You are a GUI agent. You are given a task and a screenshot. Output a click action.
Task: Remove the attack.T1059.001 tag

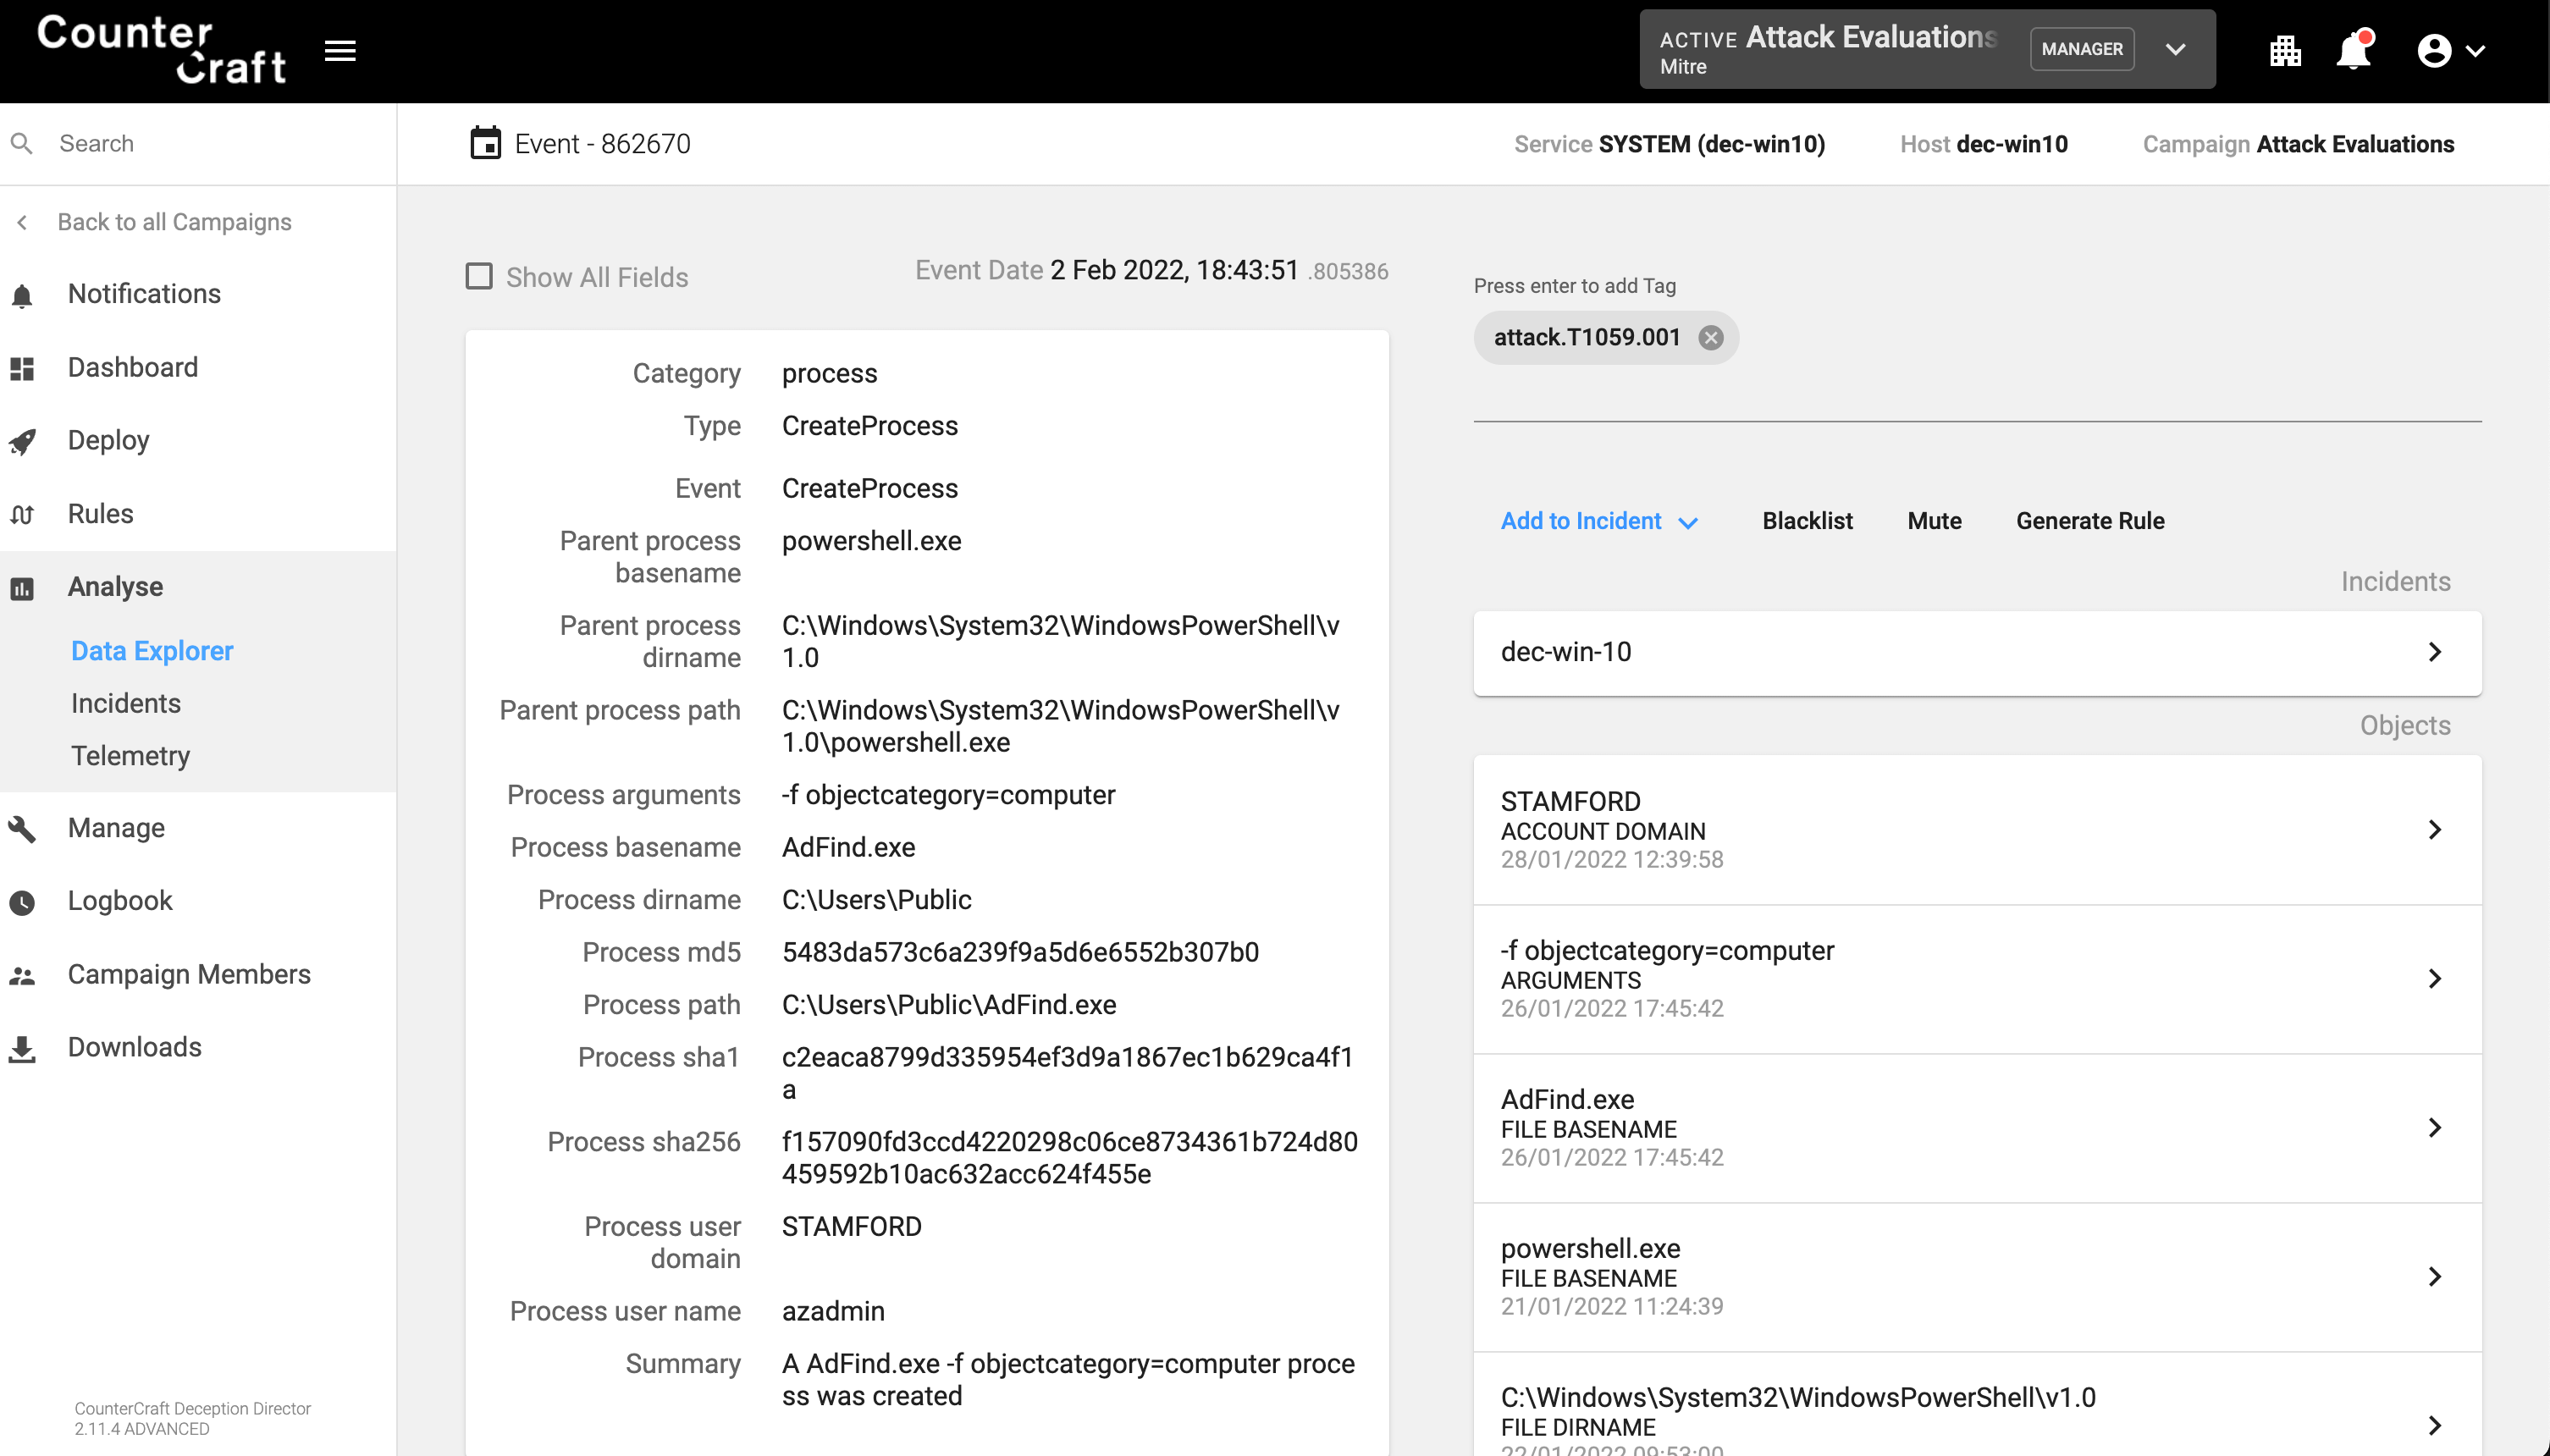point(1710,338)
